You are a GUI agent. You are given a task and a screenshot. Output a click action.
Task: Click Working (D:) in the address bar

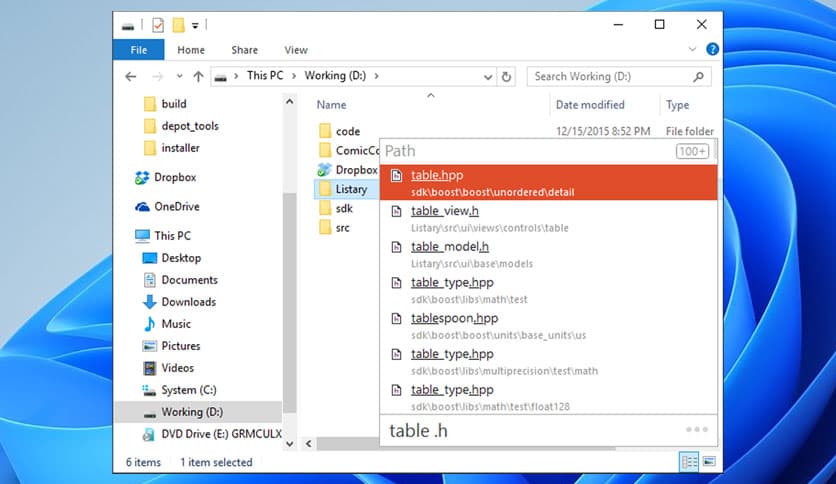click(335, 76)
